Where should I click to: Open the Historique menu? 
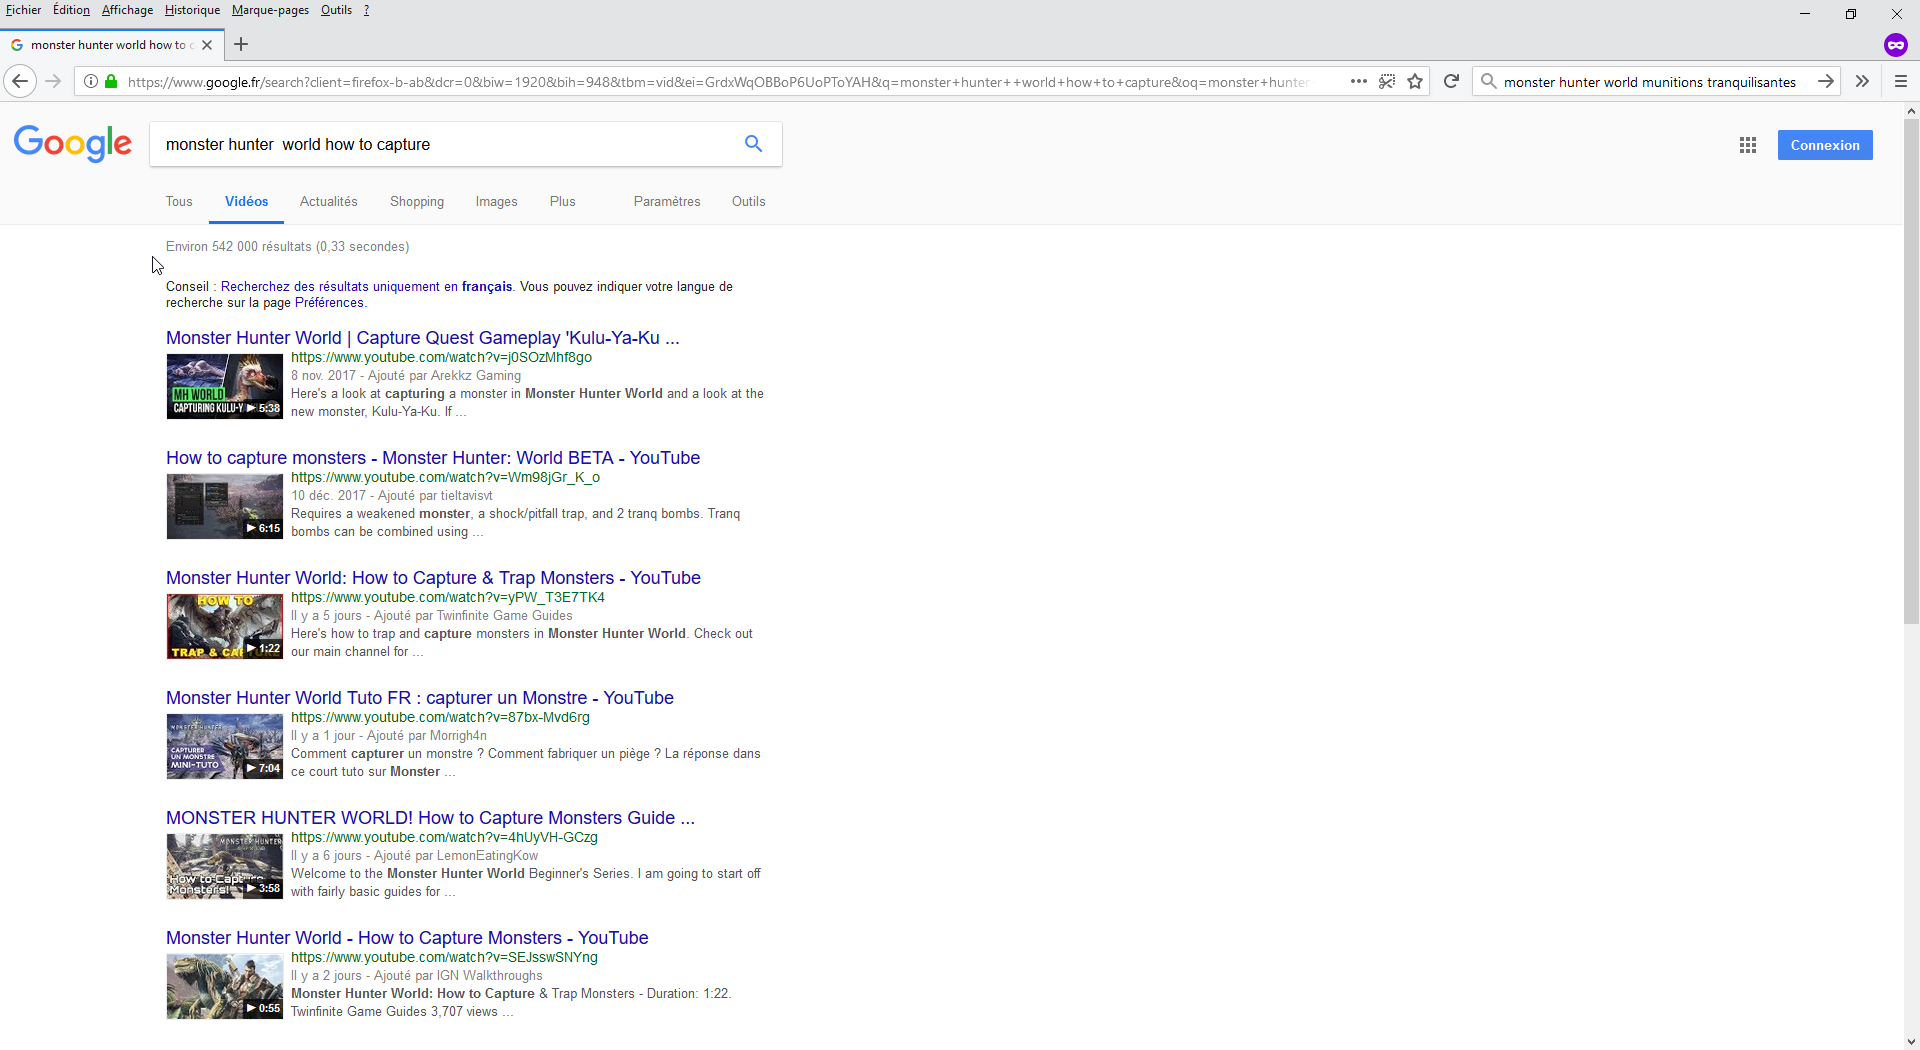click(192, 10)
